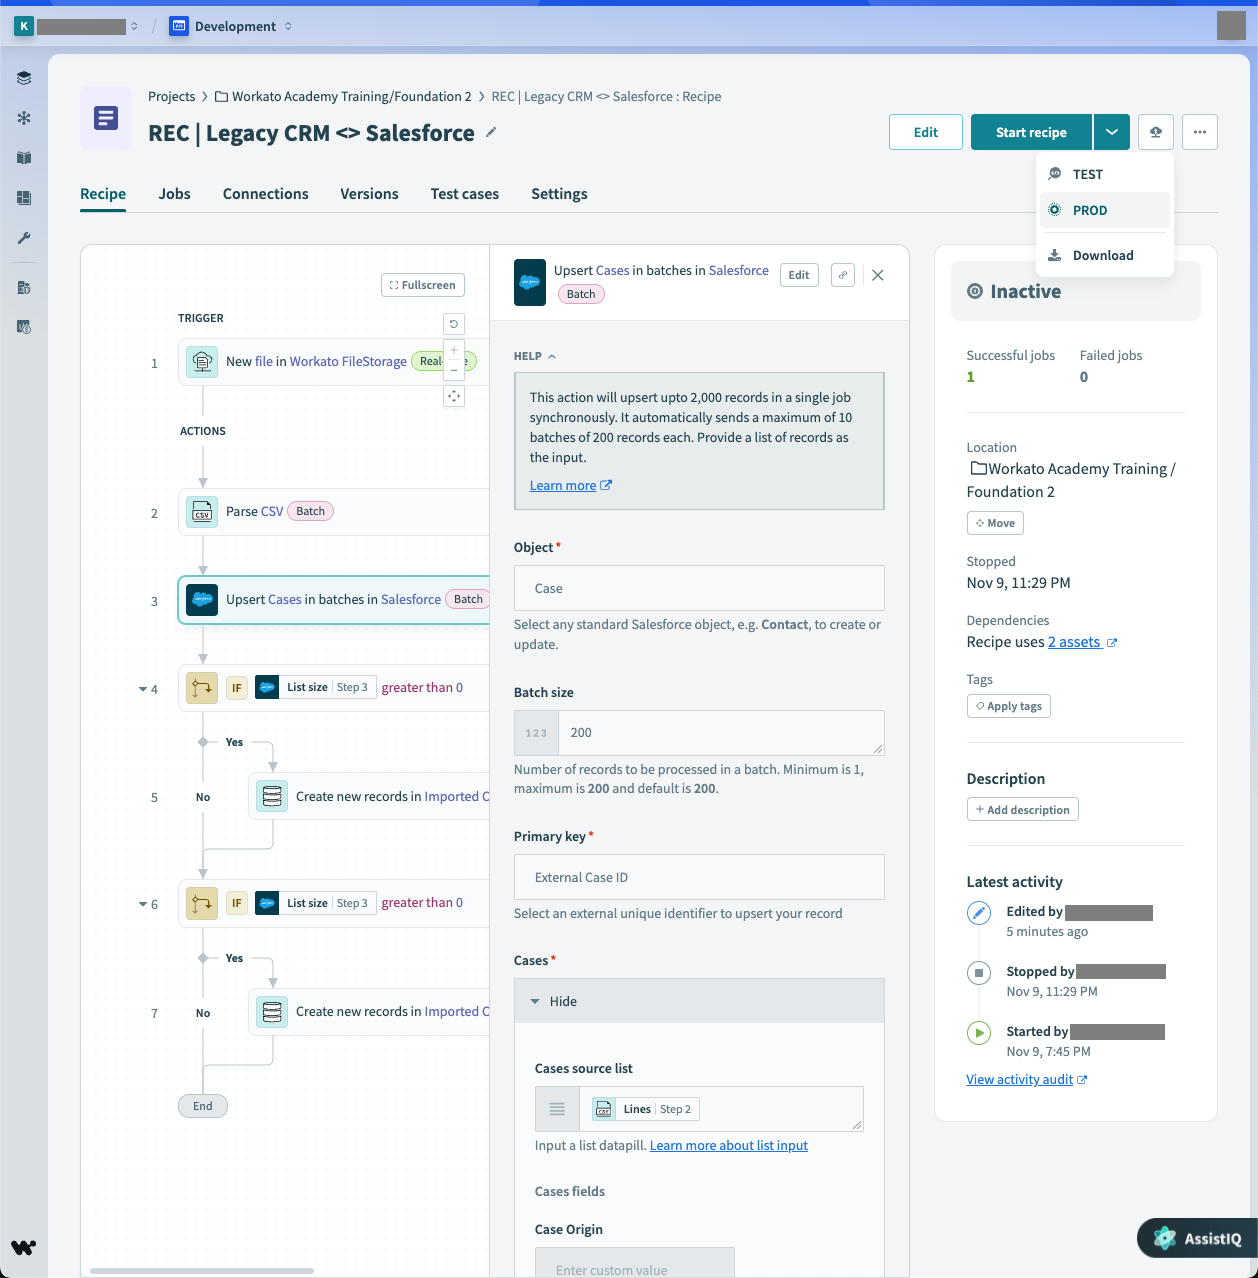Open Workato Academy Training/Foundation 2 breadcrumb
Viewport: 1258px width, 1278px height.
pos(343,96)
